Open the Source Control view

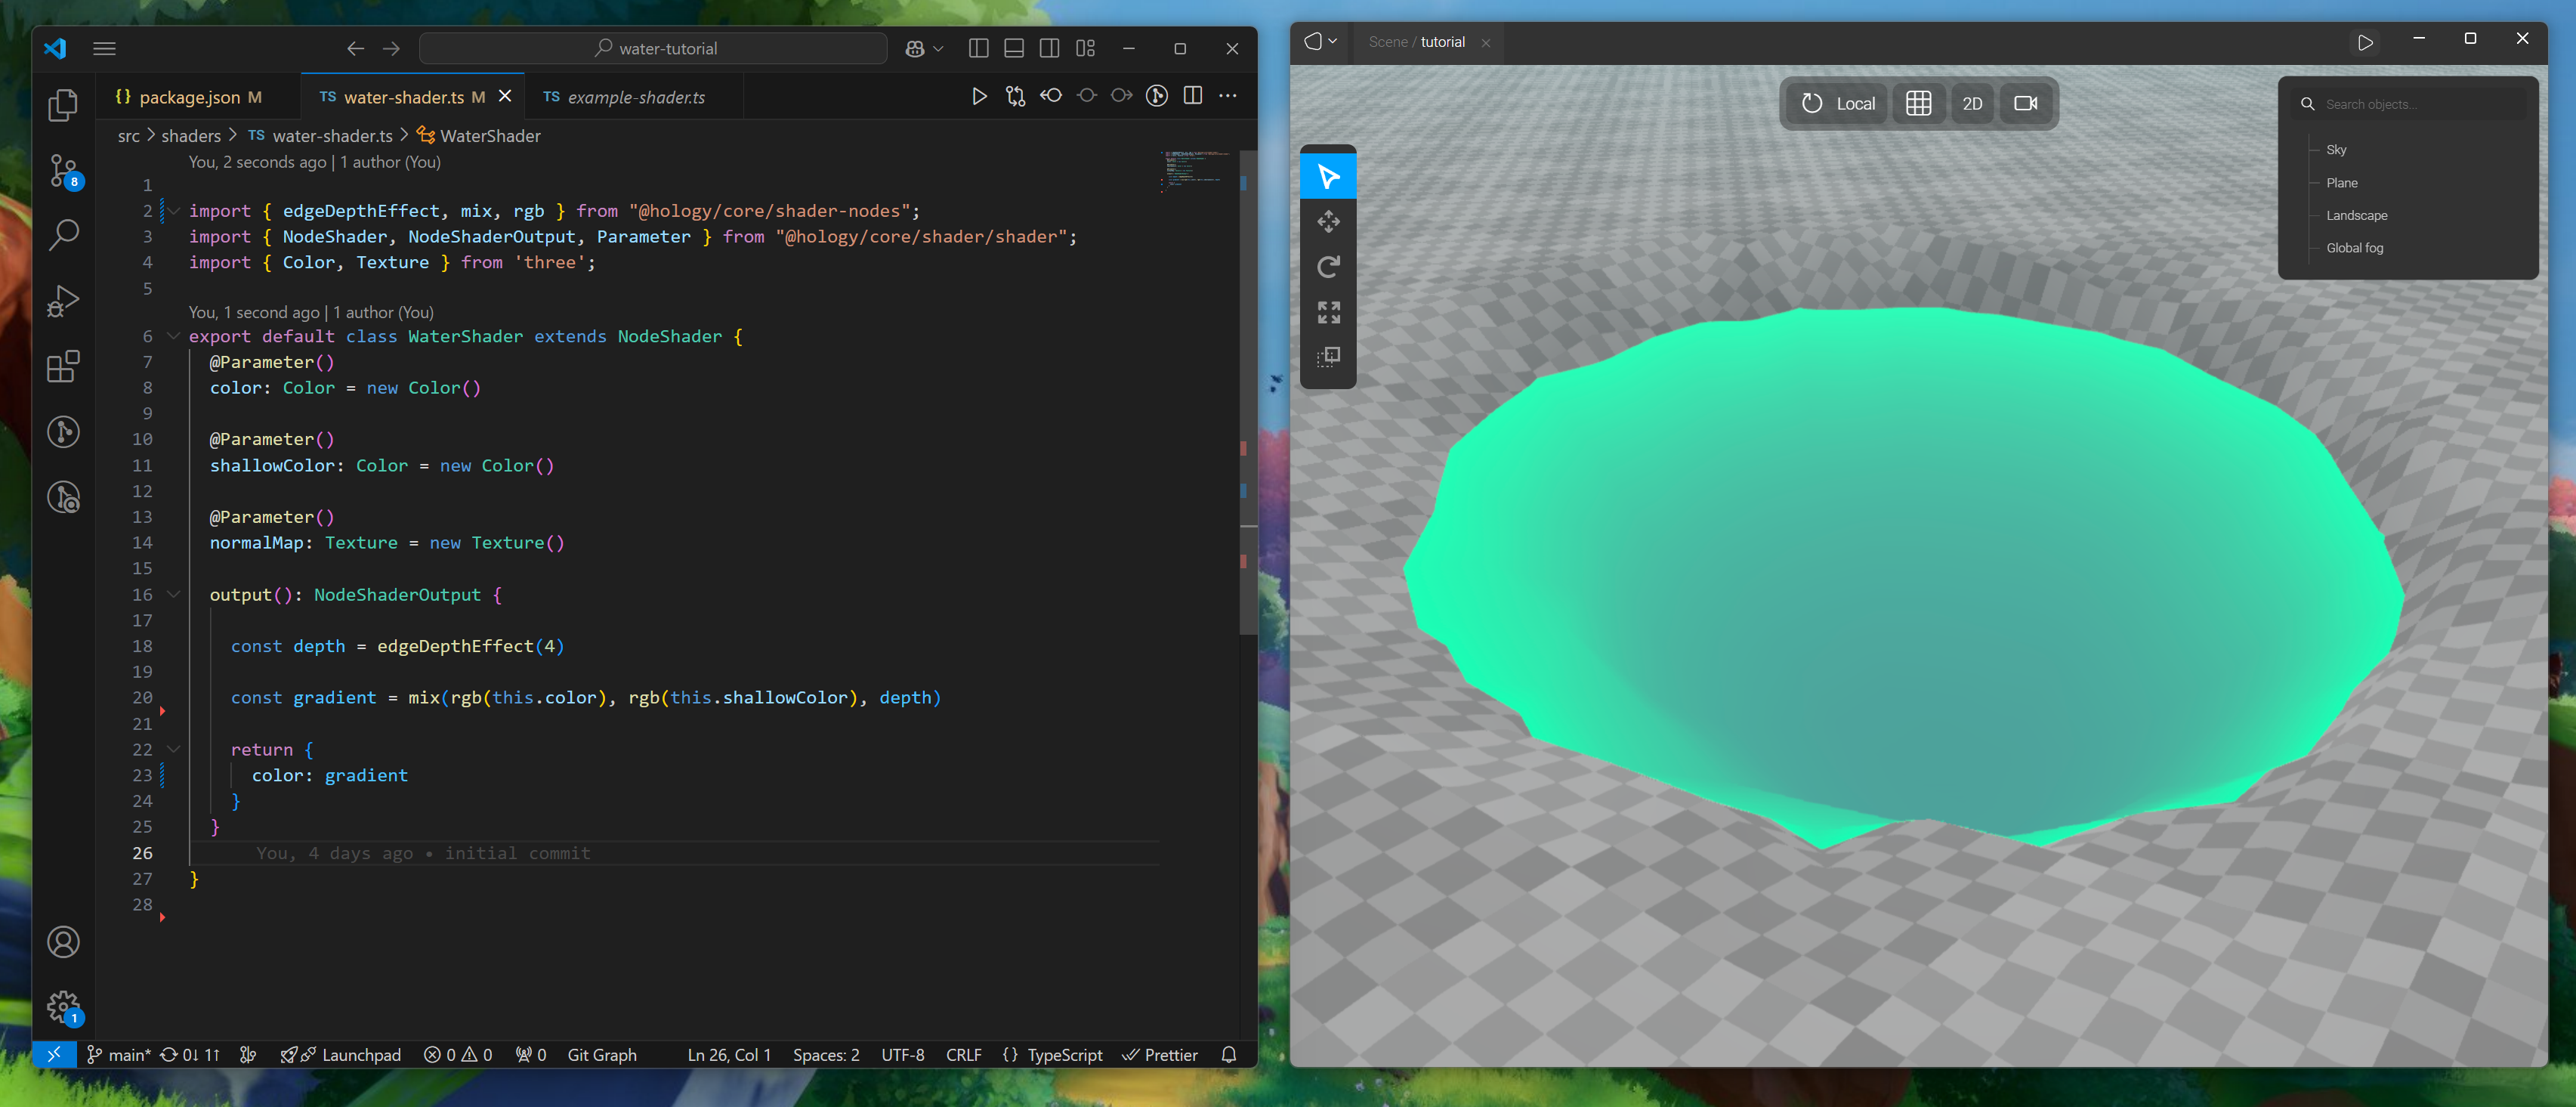coord(64,171)
